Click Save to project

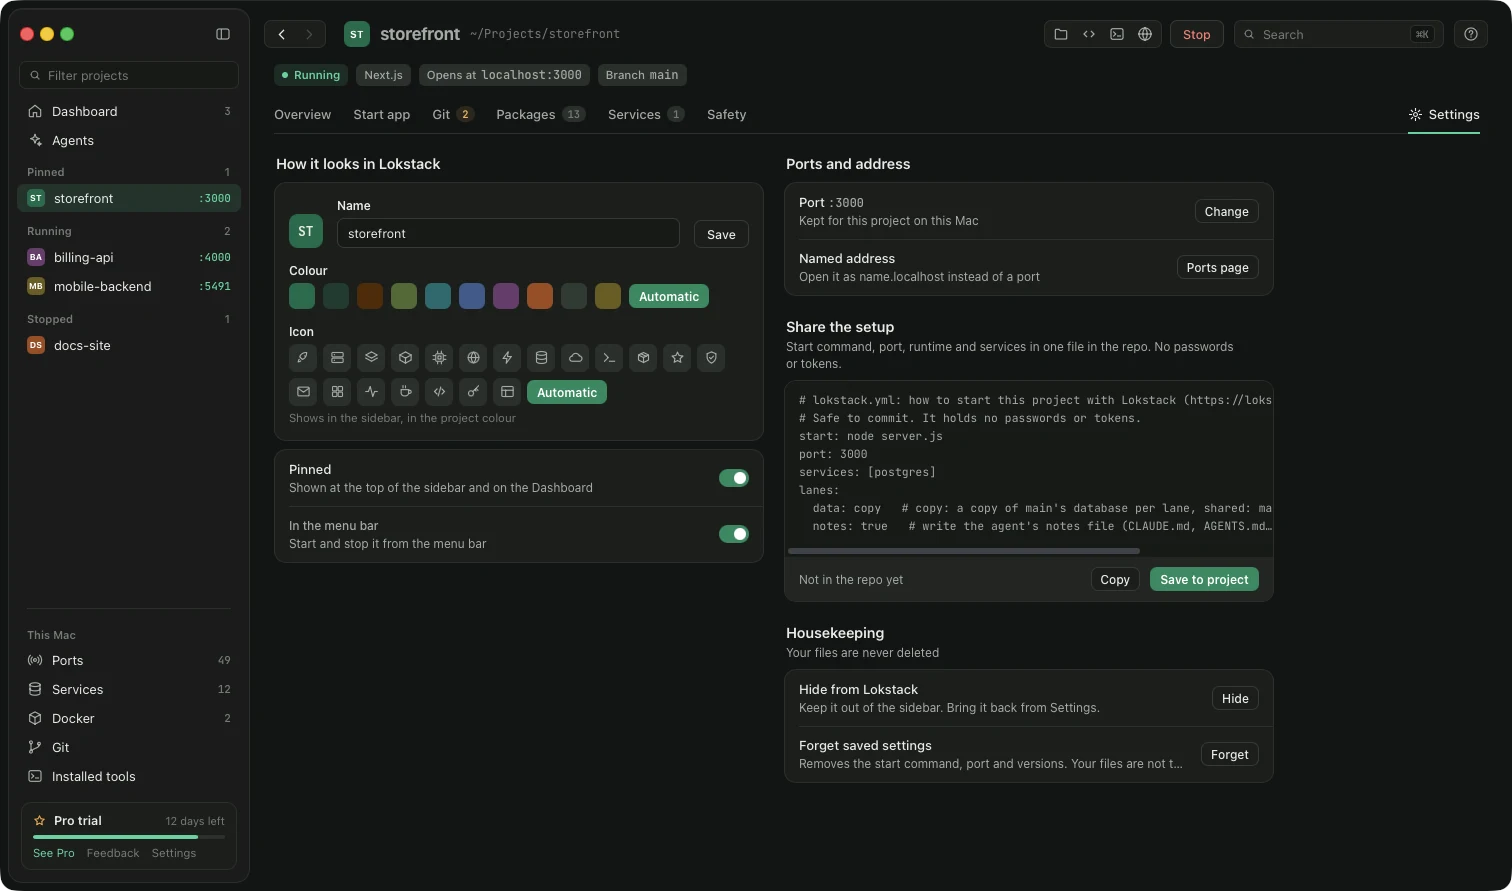point(1204,579)
